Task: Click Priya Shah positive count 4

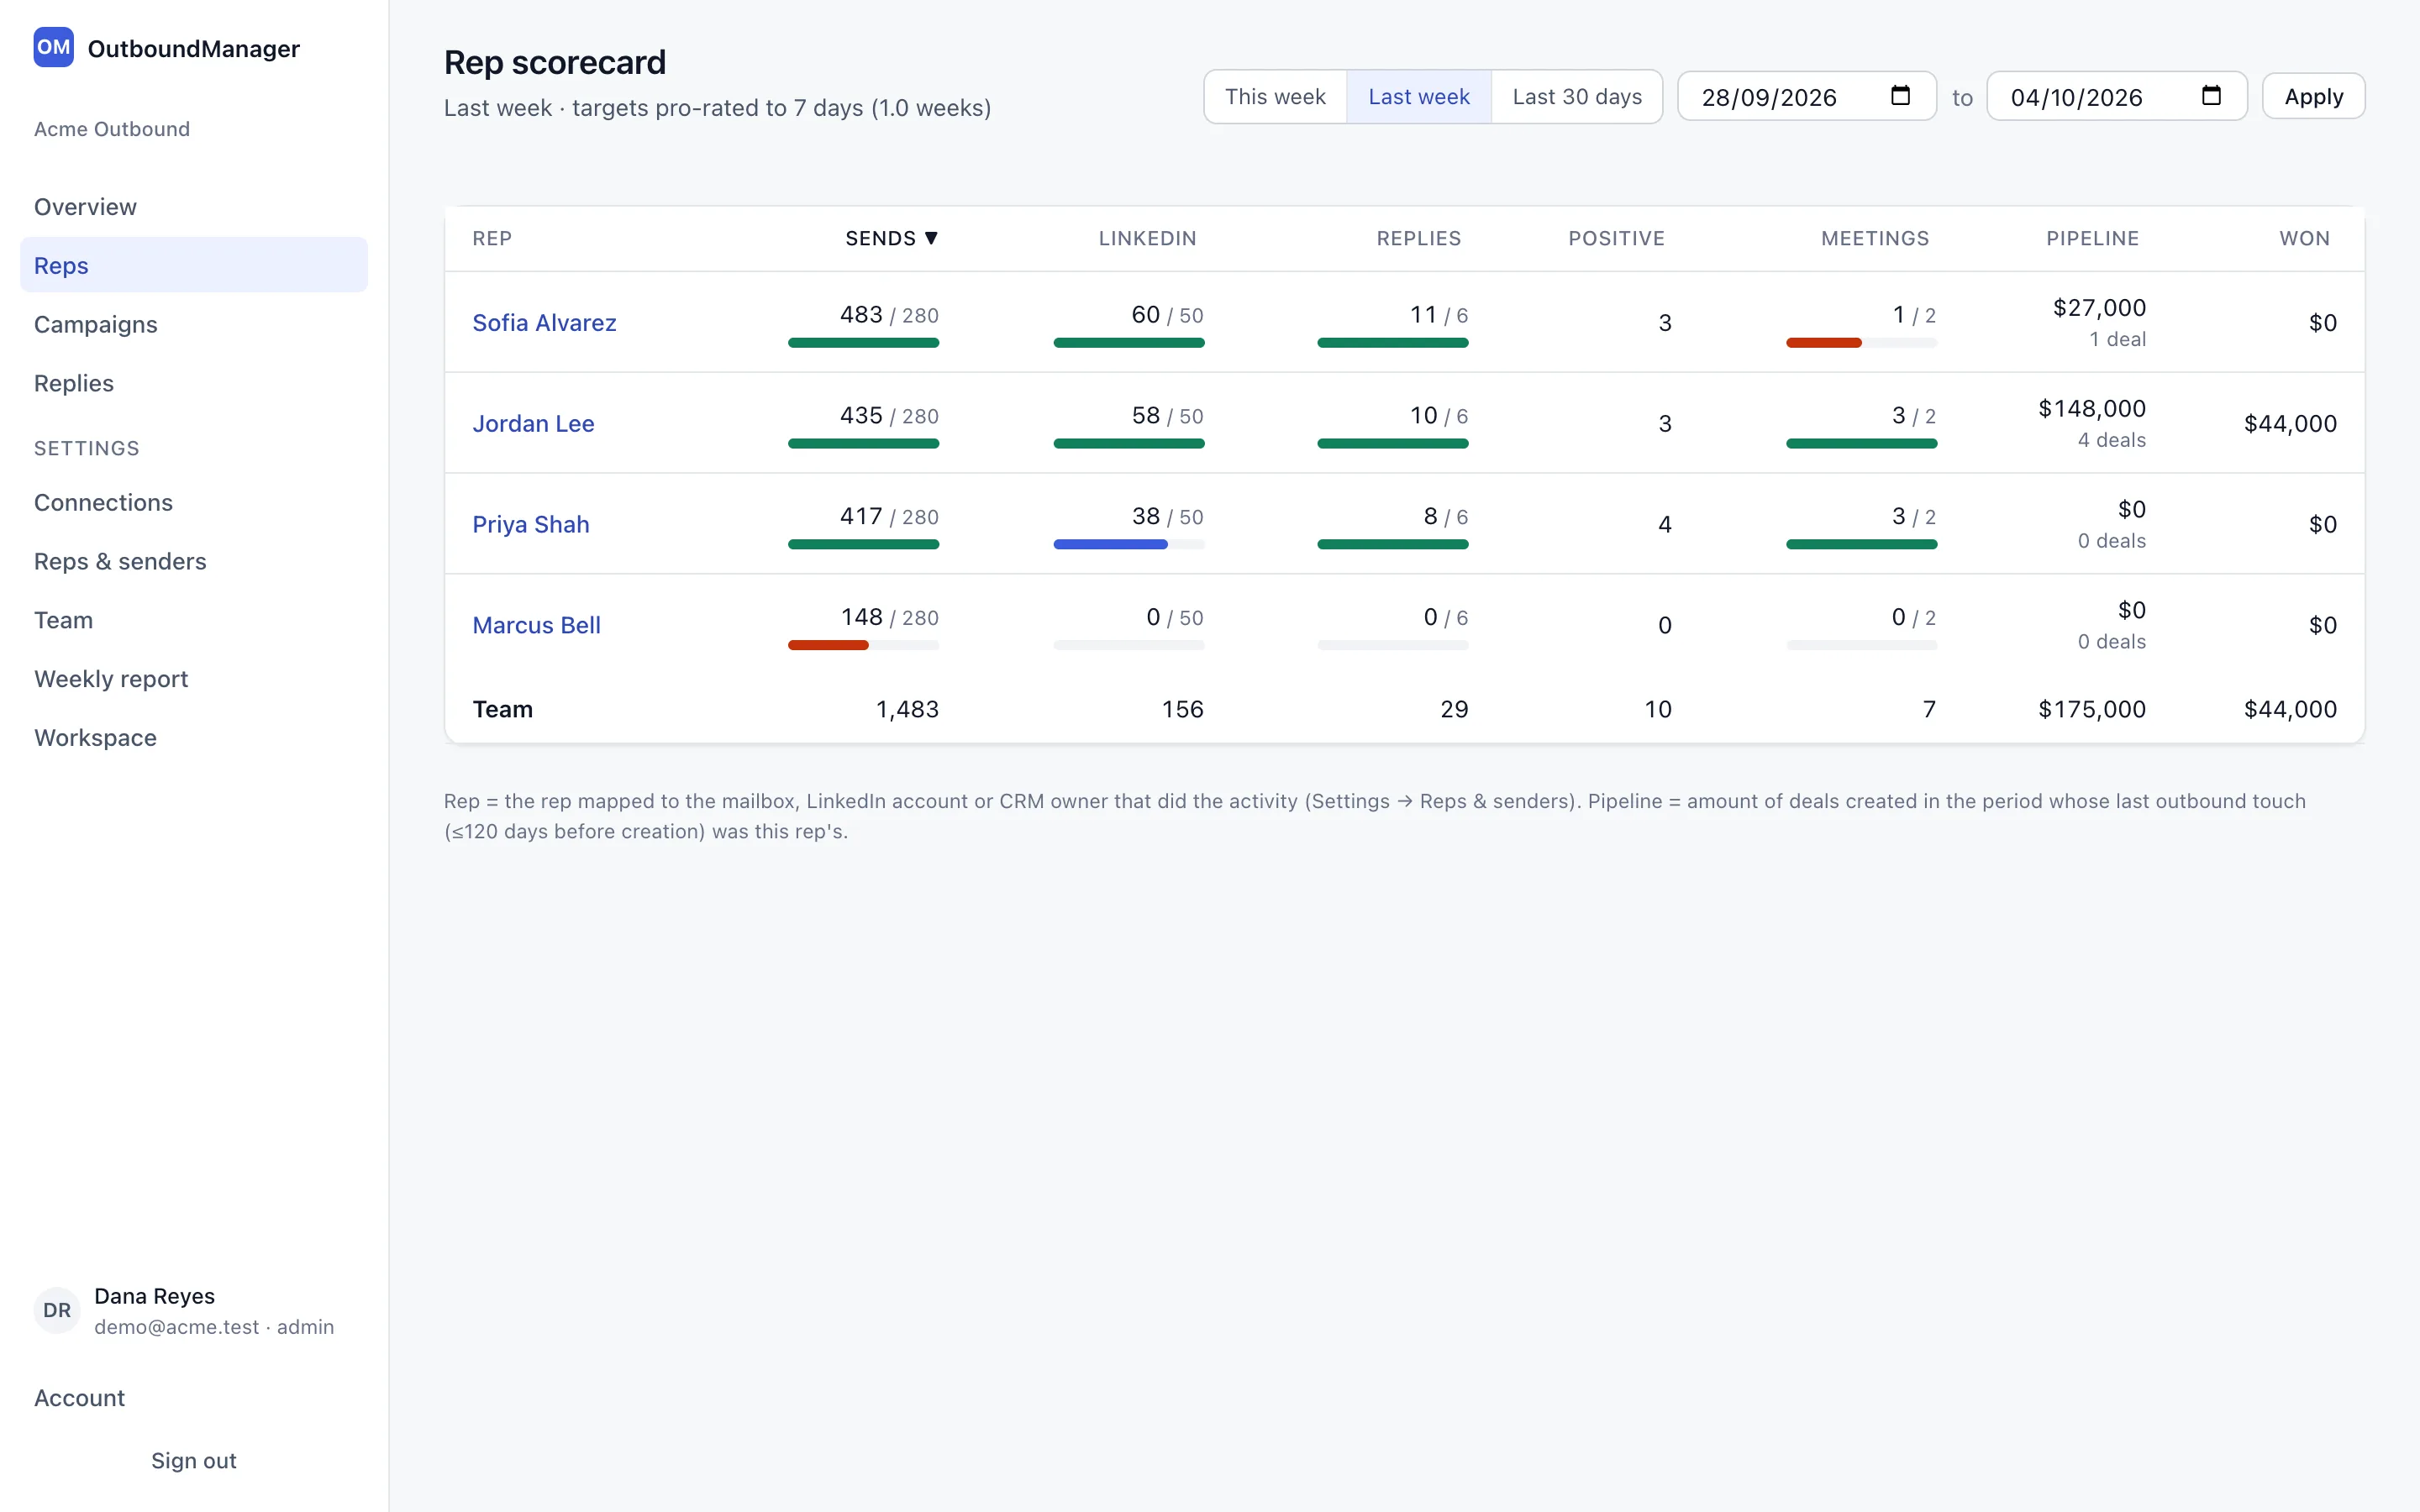Action: (1664, 524)
